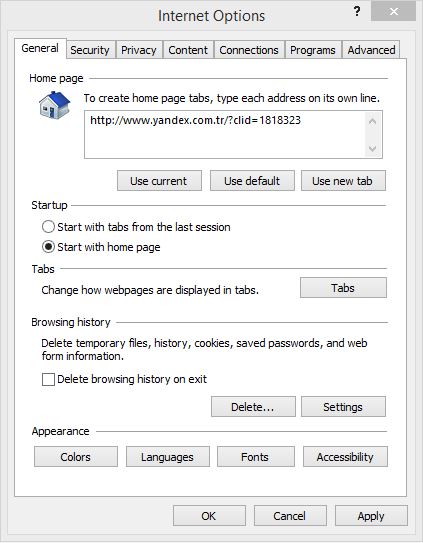Click into the home page address field
This screenshot has height=543, width=423.
click(225, 134)
